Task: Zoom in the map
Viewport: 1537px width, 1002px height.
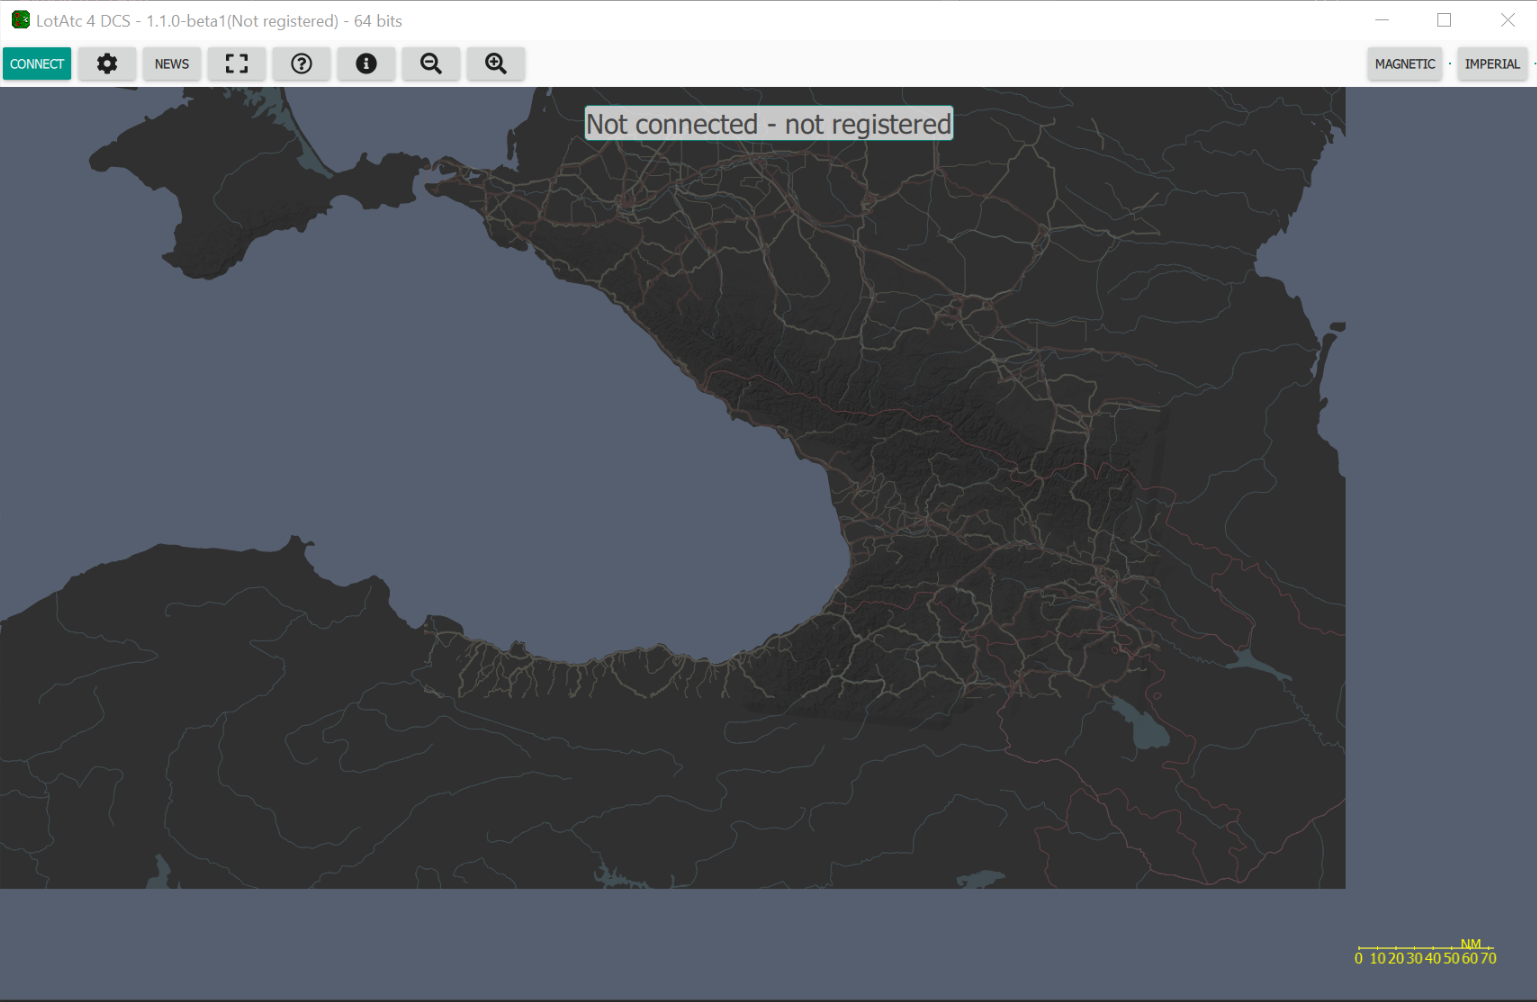Action: coord(496,64)
